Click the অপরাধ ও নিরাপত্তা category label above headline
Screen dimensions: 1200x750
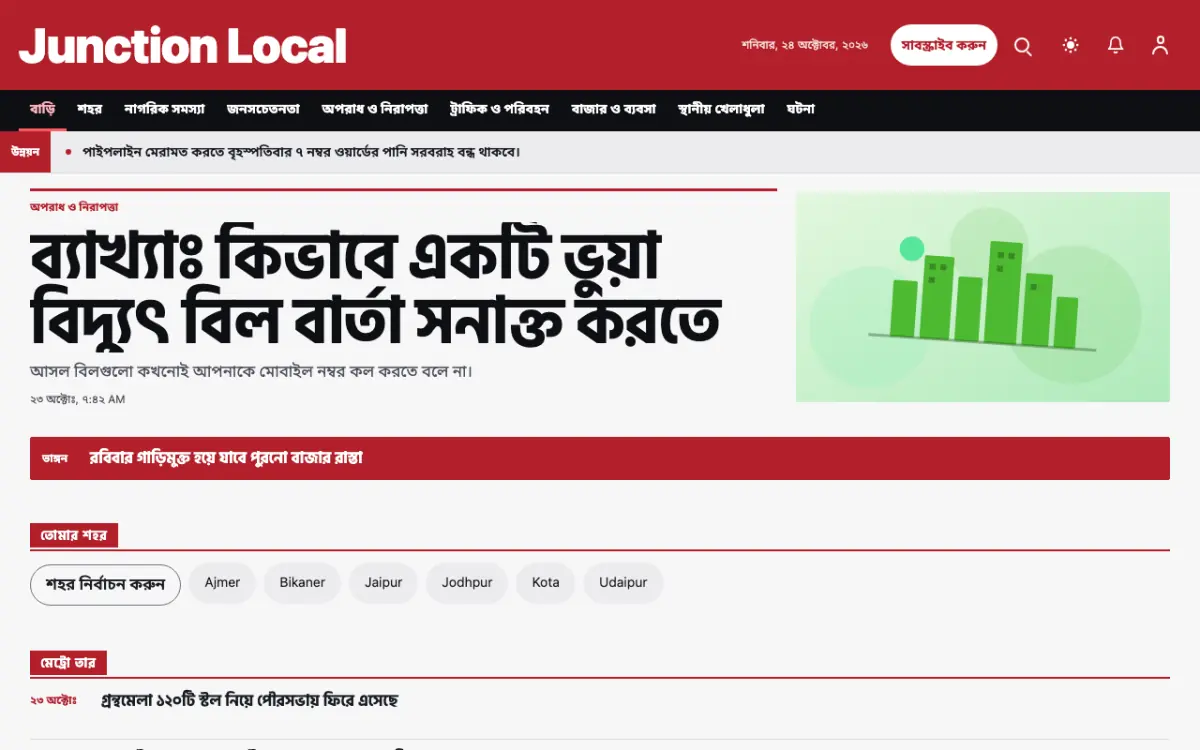pyautogui.click(x=74, y=207)
